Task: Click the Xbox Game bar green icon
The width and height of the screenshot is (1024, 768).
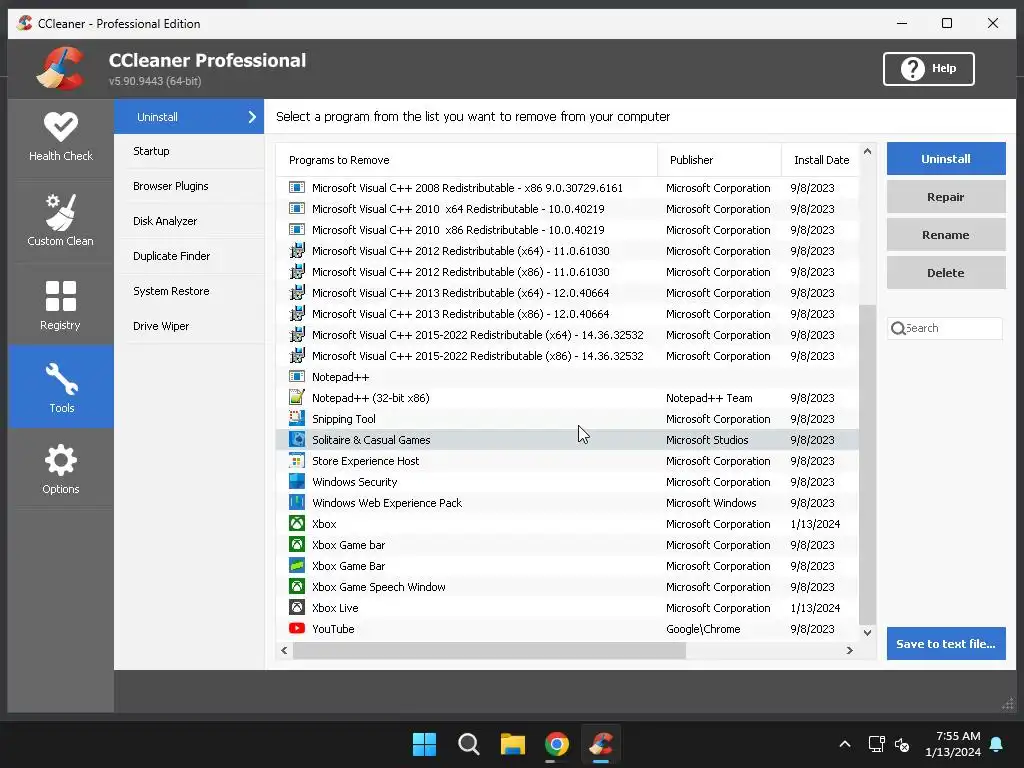Action: click(296, 544)
